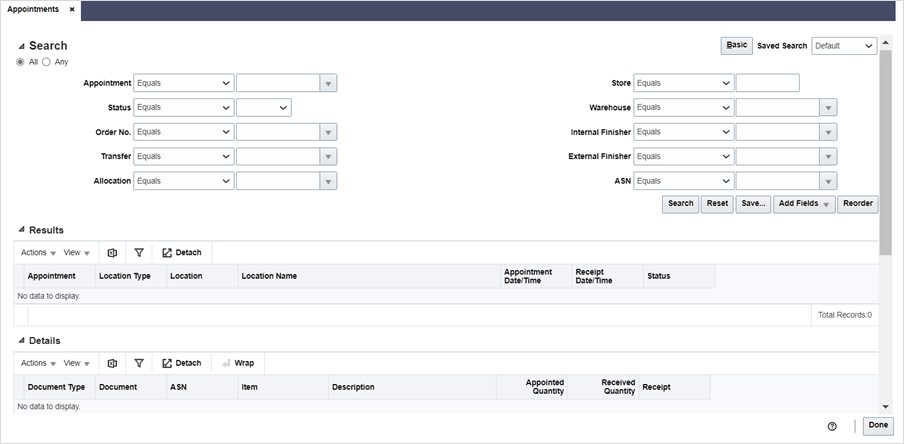
Task: Switch to Basic search mode
Action: (x=737, y=46)
